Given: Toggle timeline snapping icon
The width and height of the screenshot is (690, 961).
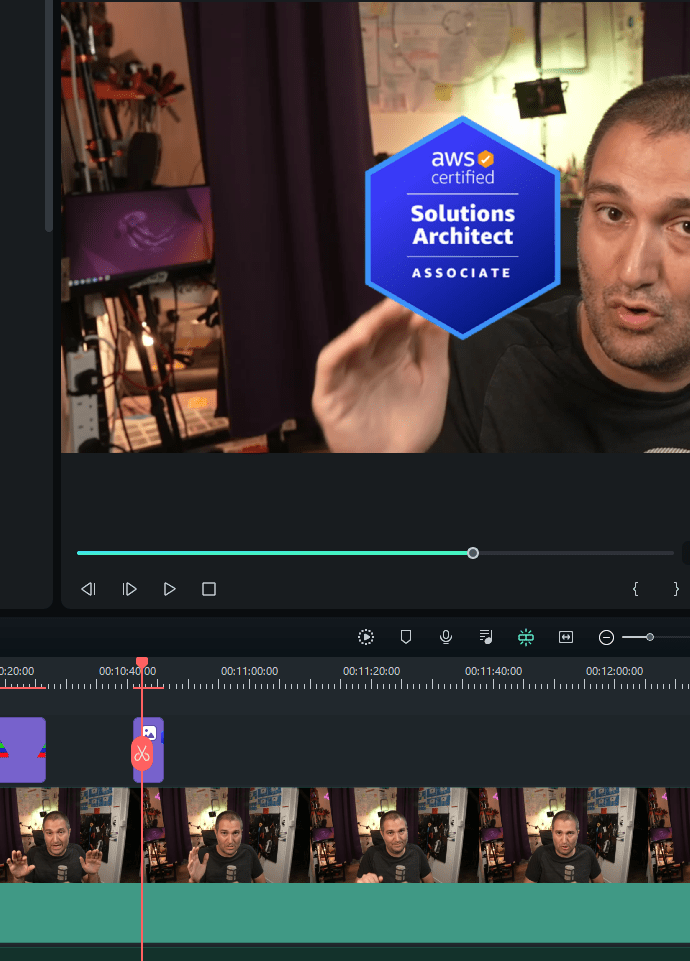Looking at the screenshot, I should pos(526,637).
